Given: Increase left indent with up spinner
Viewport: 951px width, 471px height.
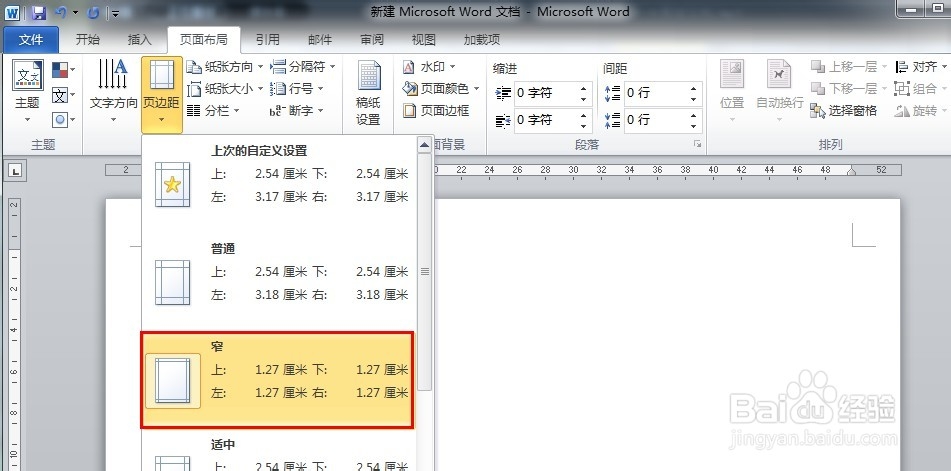Looking at the screenshot, I should coord(583,89).
